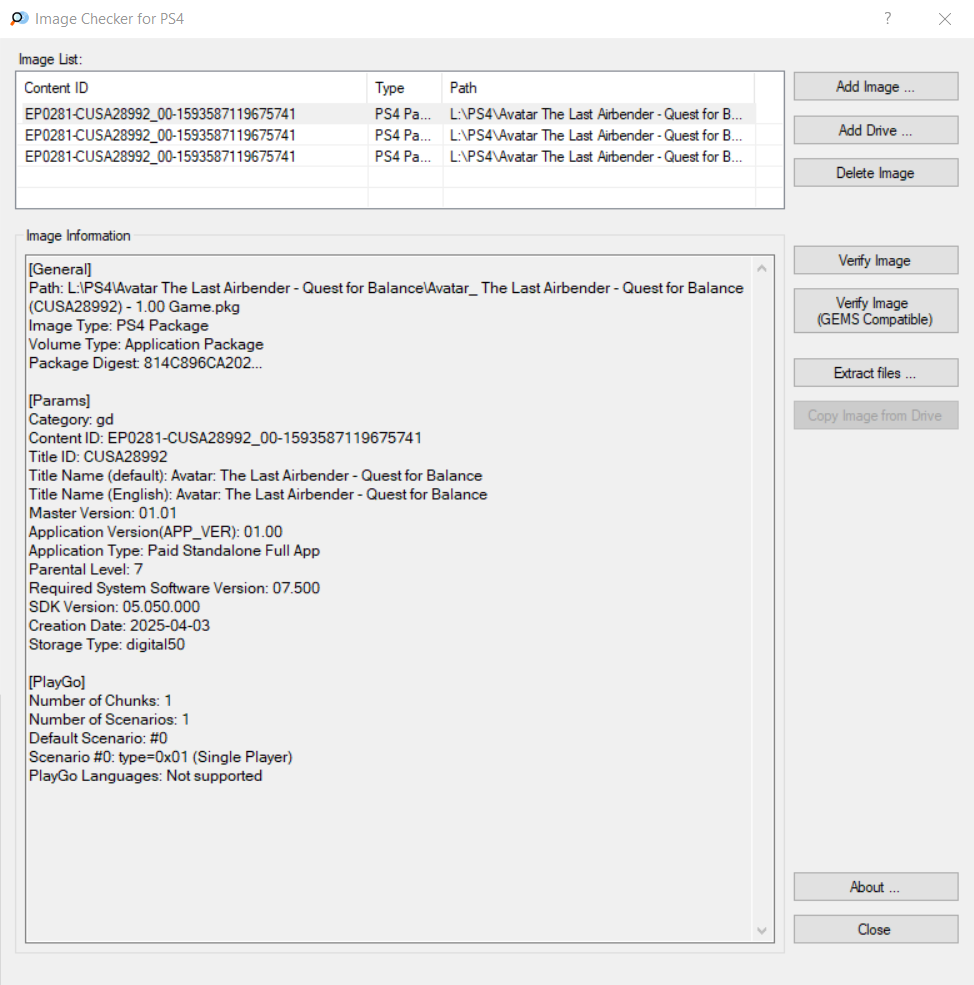Select the second image row's Content ID
The width and height of the screenshot is (974, 985).
click(160, 135)
